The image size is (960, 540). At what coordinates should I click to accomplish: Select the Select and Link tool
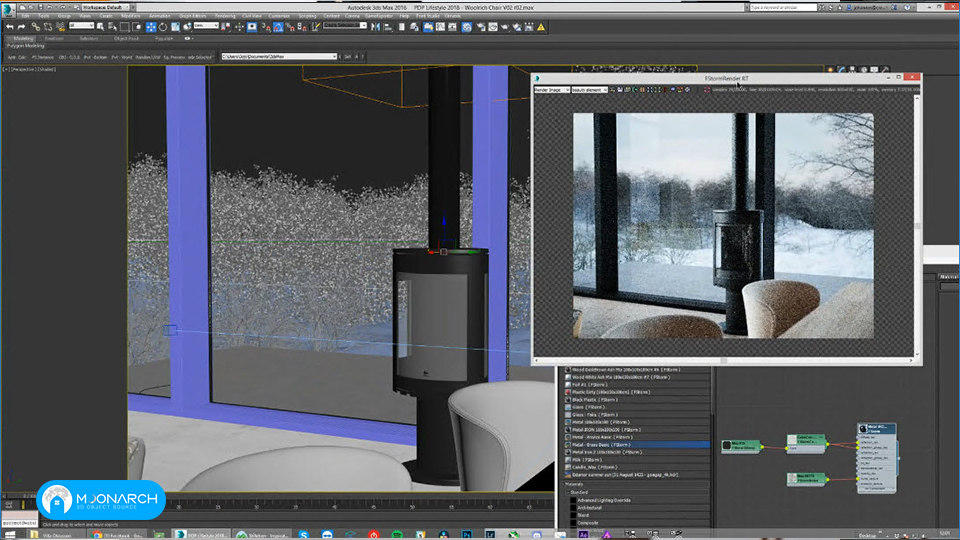coord(36,27)
